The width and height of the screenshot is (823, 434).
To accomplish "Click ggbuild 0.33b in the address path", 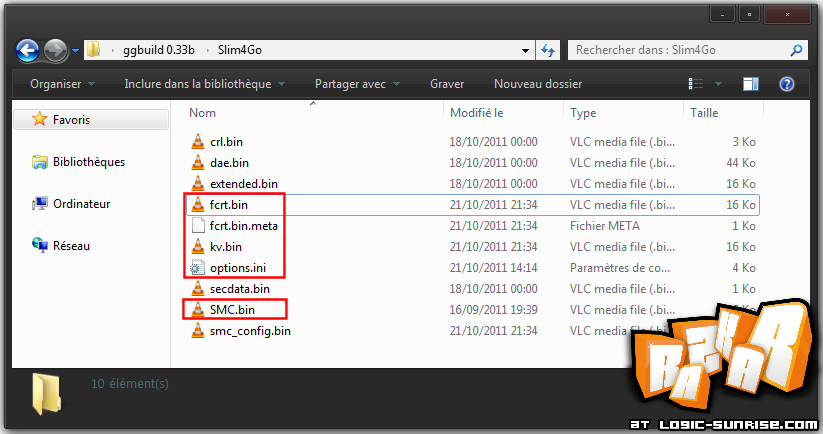I will [157, 49].
